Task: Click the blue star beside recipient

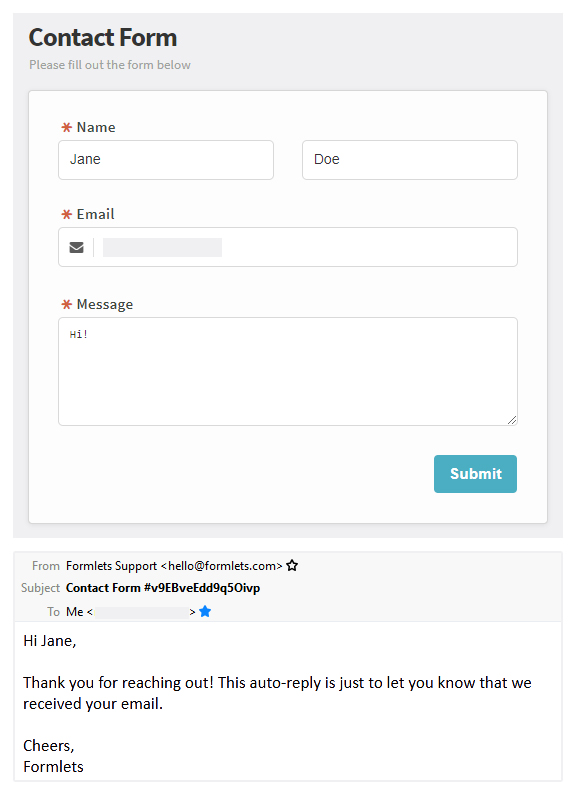Action: point(205,611)
